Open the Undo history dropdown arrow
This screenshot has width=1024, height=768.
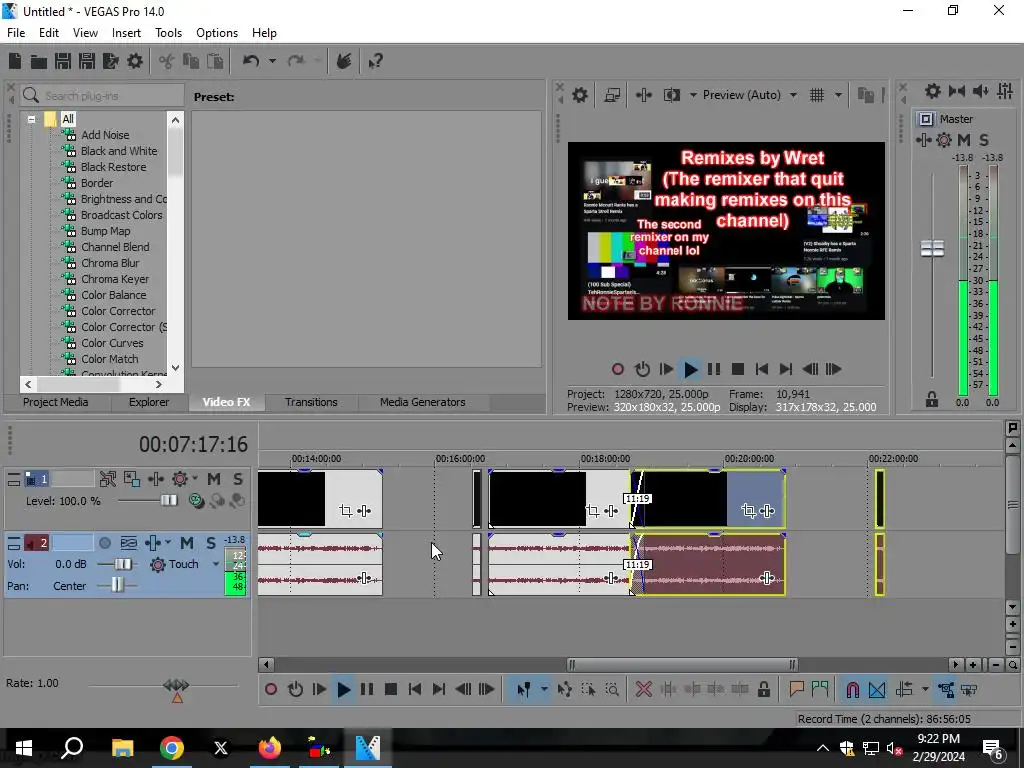[272, 61]
